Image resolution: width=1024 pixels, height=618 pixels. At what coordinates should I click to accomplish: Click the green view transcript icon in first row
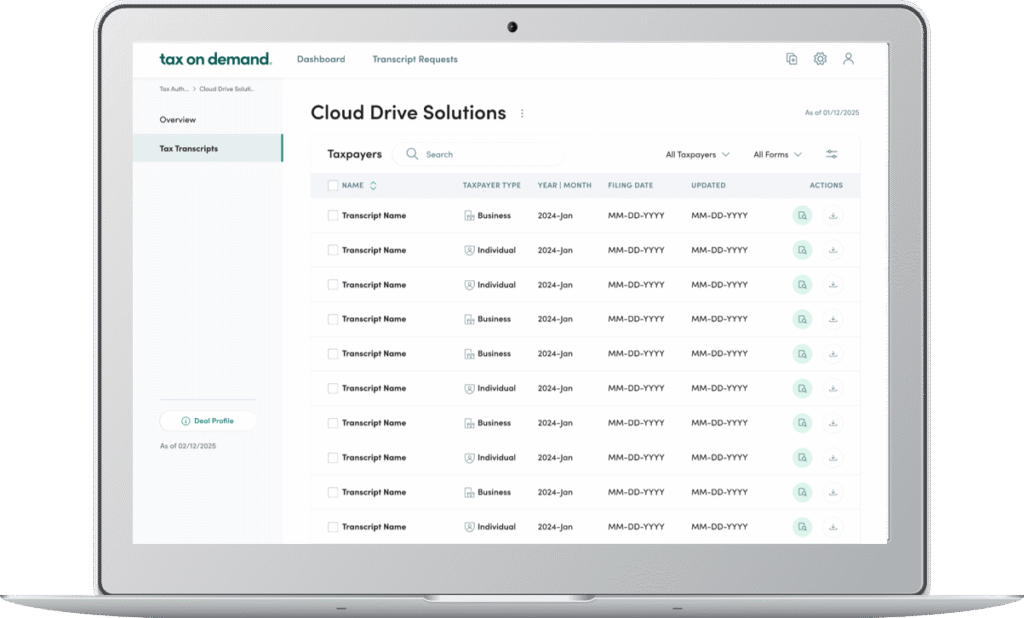point(802,216)
